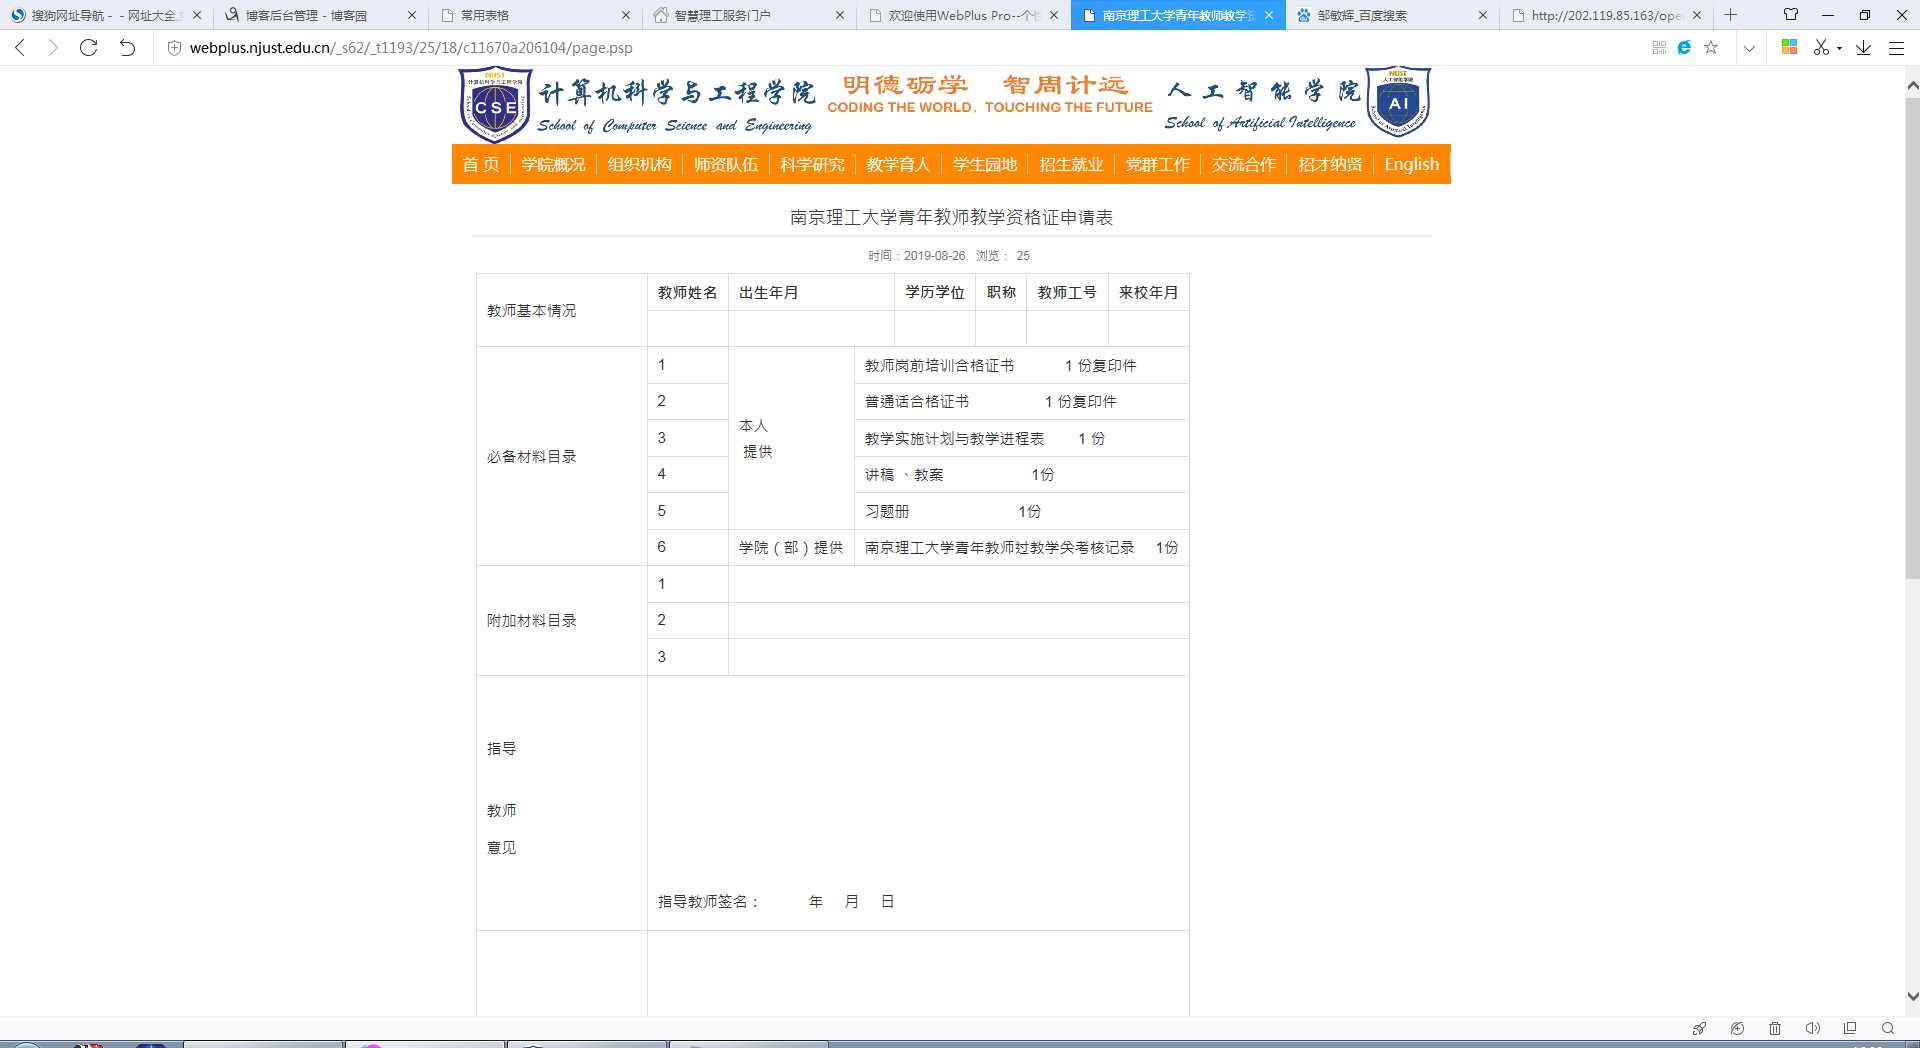The height and width of the screenshot is (1048, 1920).
Task: Click the scissors screenshot tool
Action: tap(1822, 47)
